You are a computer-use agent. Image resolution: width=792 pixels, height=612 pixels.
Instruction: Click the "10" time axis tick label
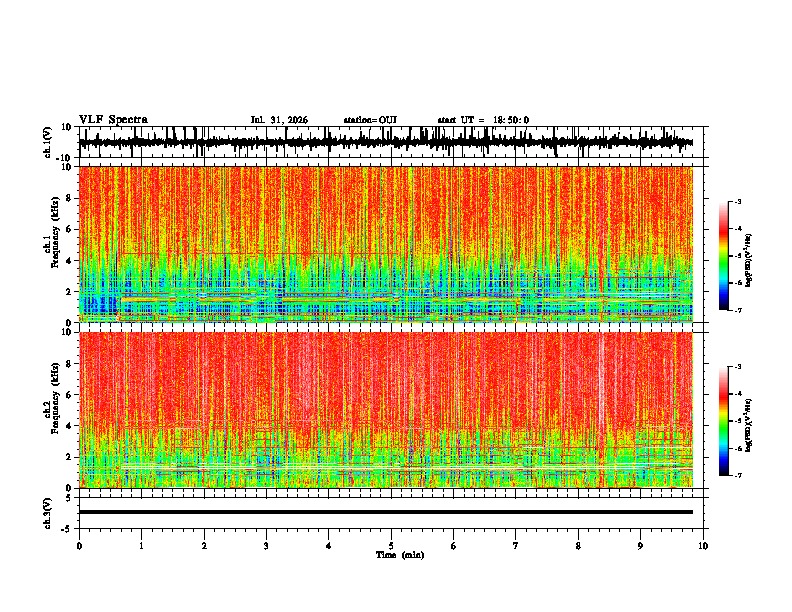[703, 546]
